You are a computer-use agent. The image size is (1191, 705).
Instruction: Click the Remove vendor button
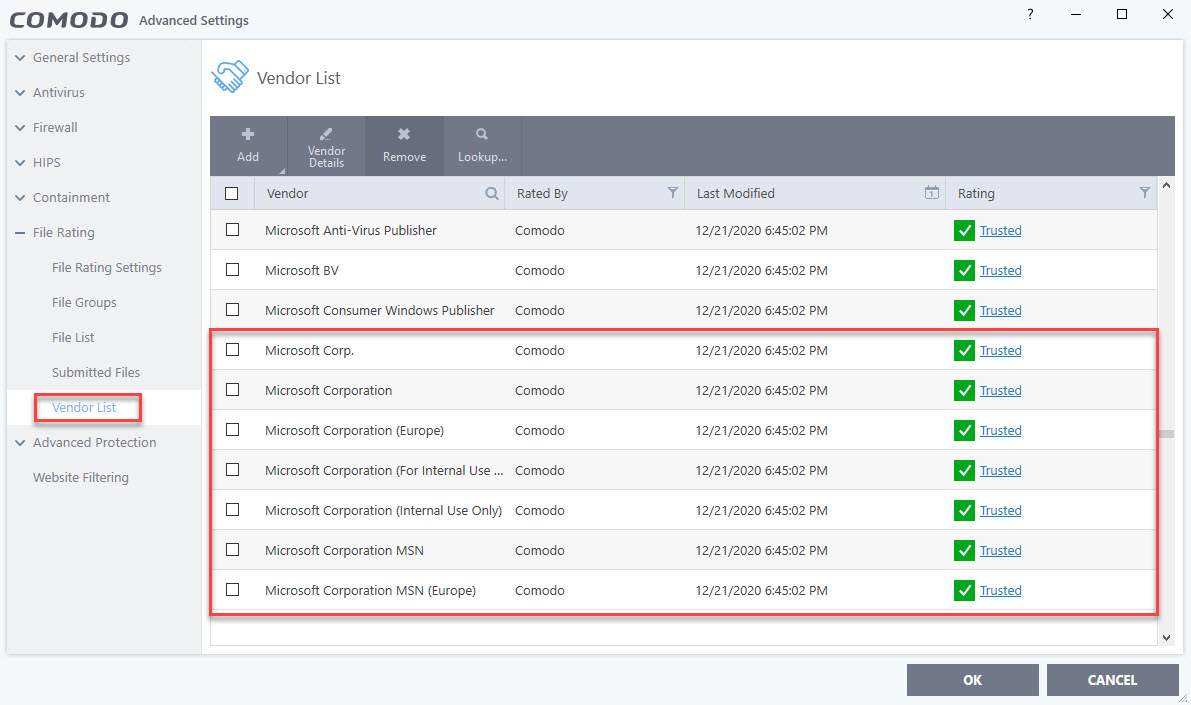click(x=404, y=146)
